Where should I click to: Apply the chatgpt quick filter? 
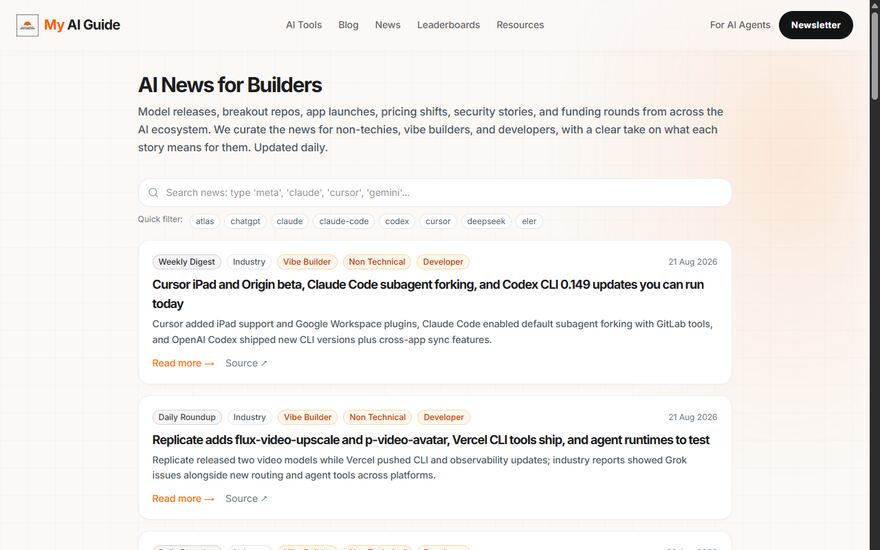(245, 221)
